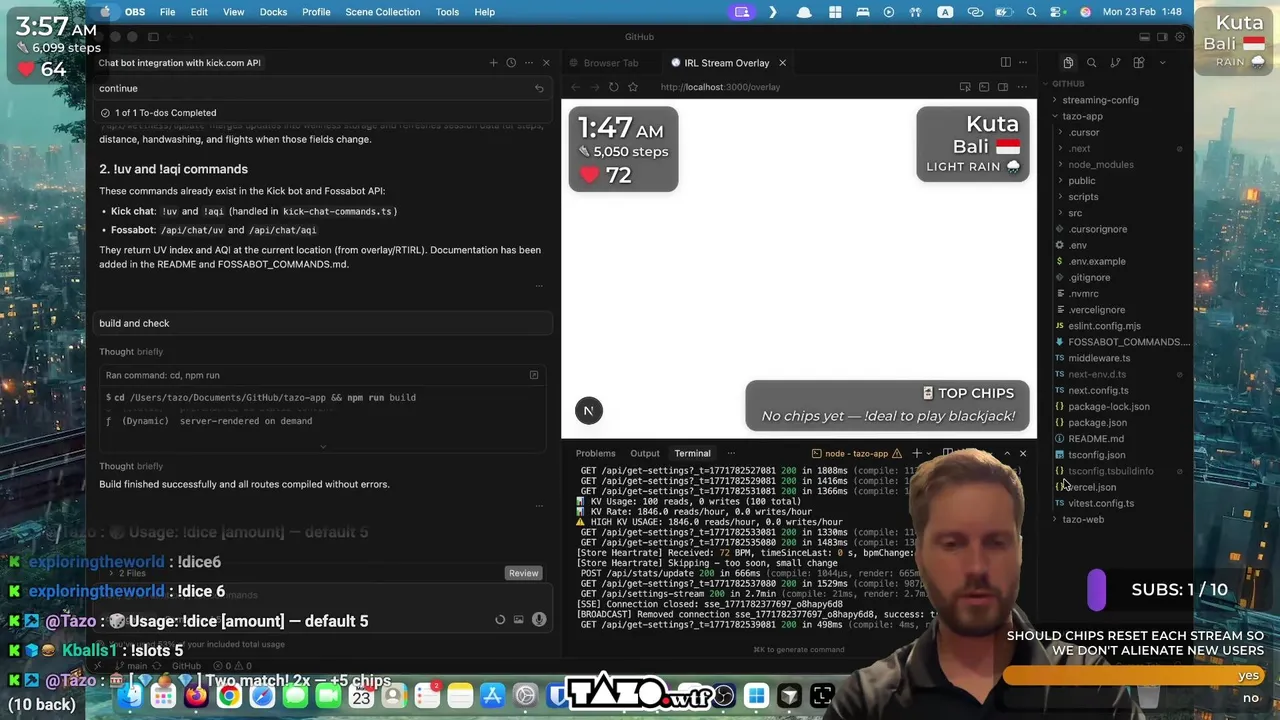Image resolution: width=1280 pixels, height=720 pixels.
Task: Click the Next.js dev indicator N badge
Action: point(588,410)
